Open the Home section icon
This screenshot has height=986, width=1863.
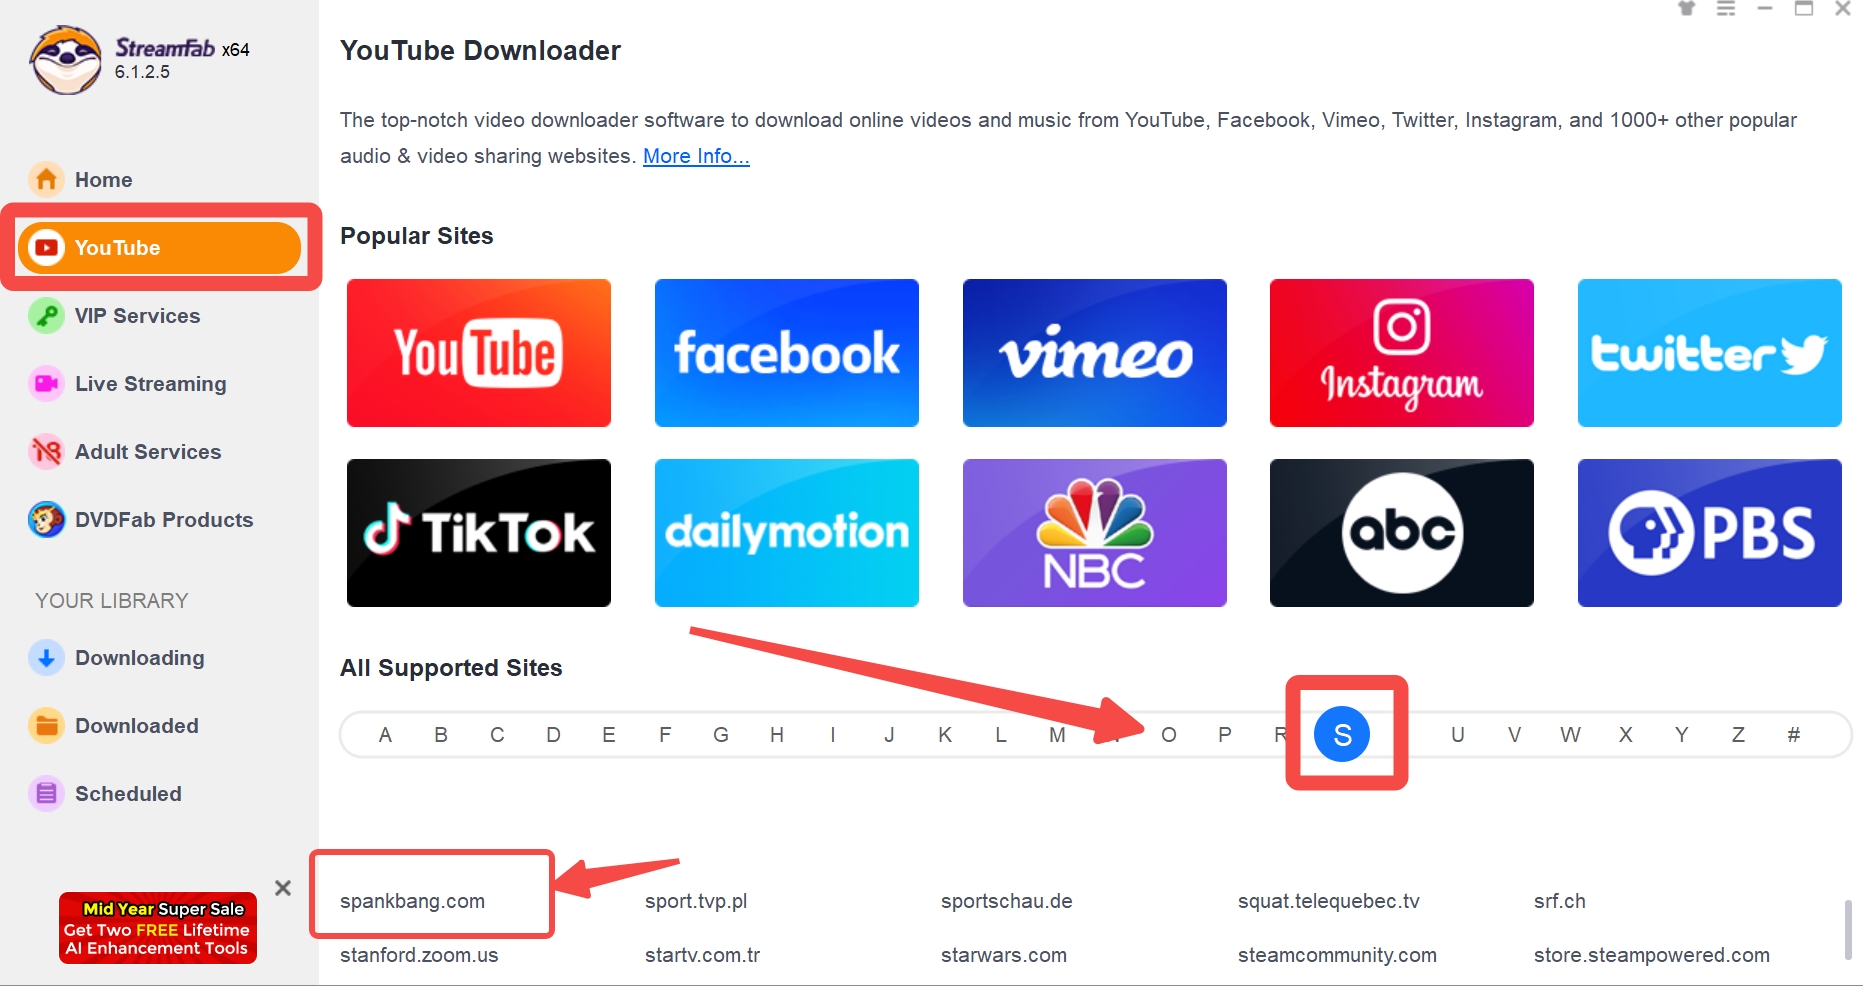tap(46, 179)
